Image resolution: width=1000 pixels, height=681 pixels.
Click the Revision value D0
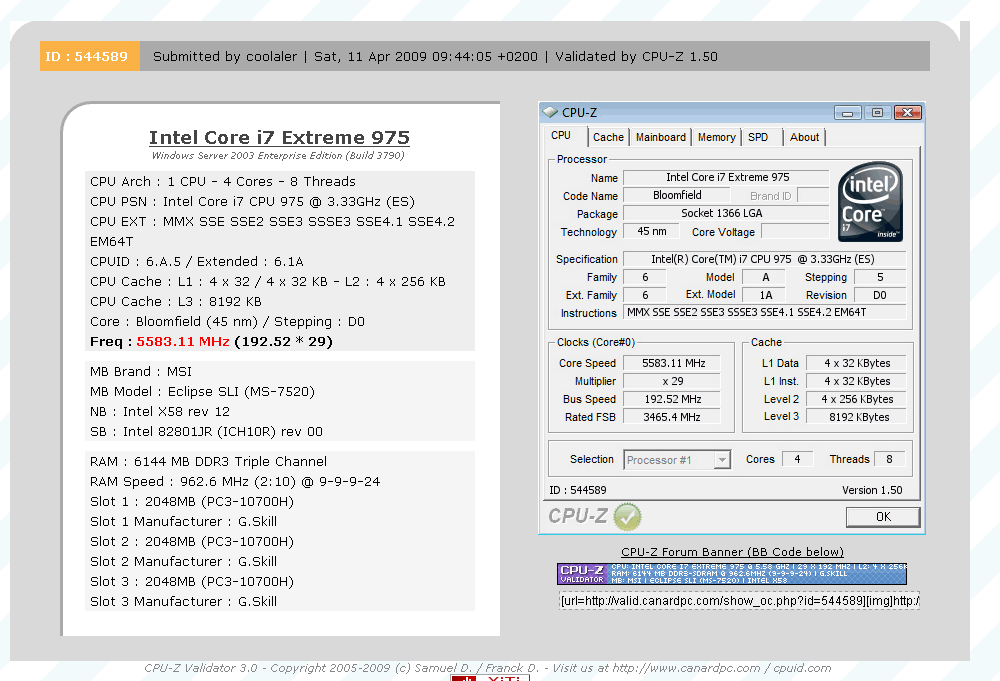(880, 295)
